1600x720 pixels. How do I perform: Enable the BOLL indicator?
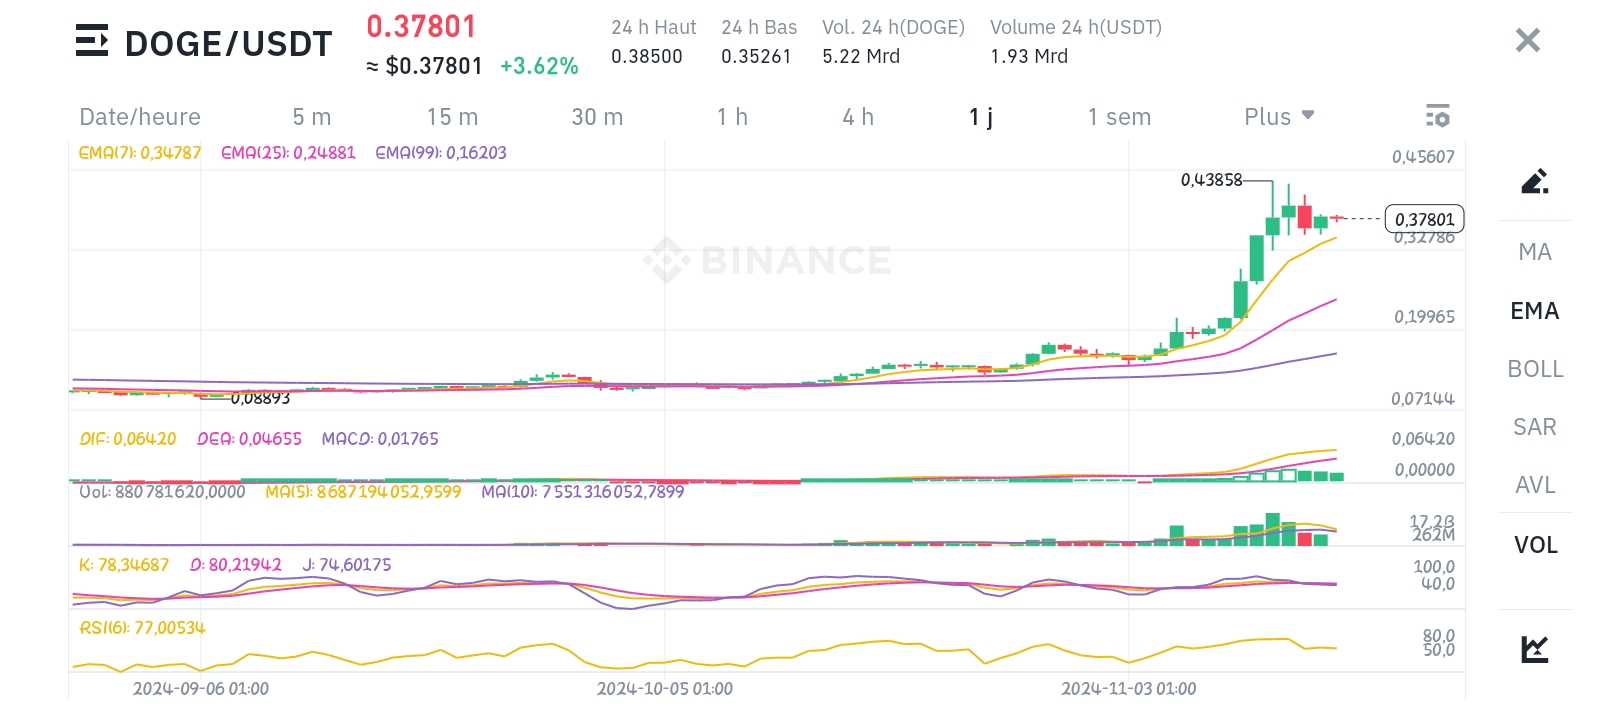point(1534,369)
